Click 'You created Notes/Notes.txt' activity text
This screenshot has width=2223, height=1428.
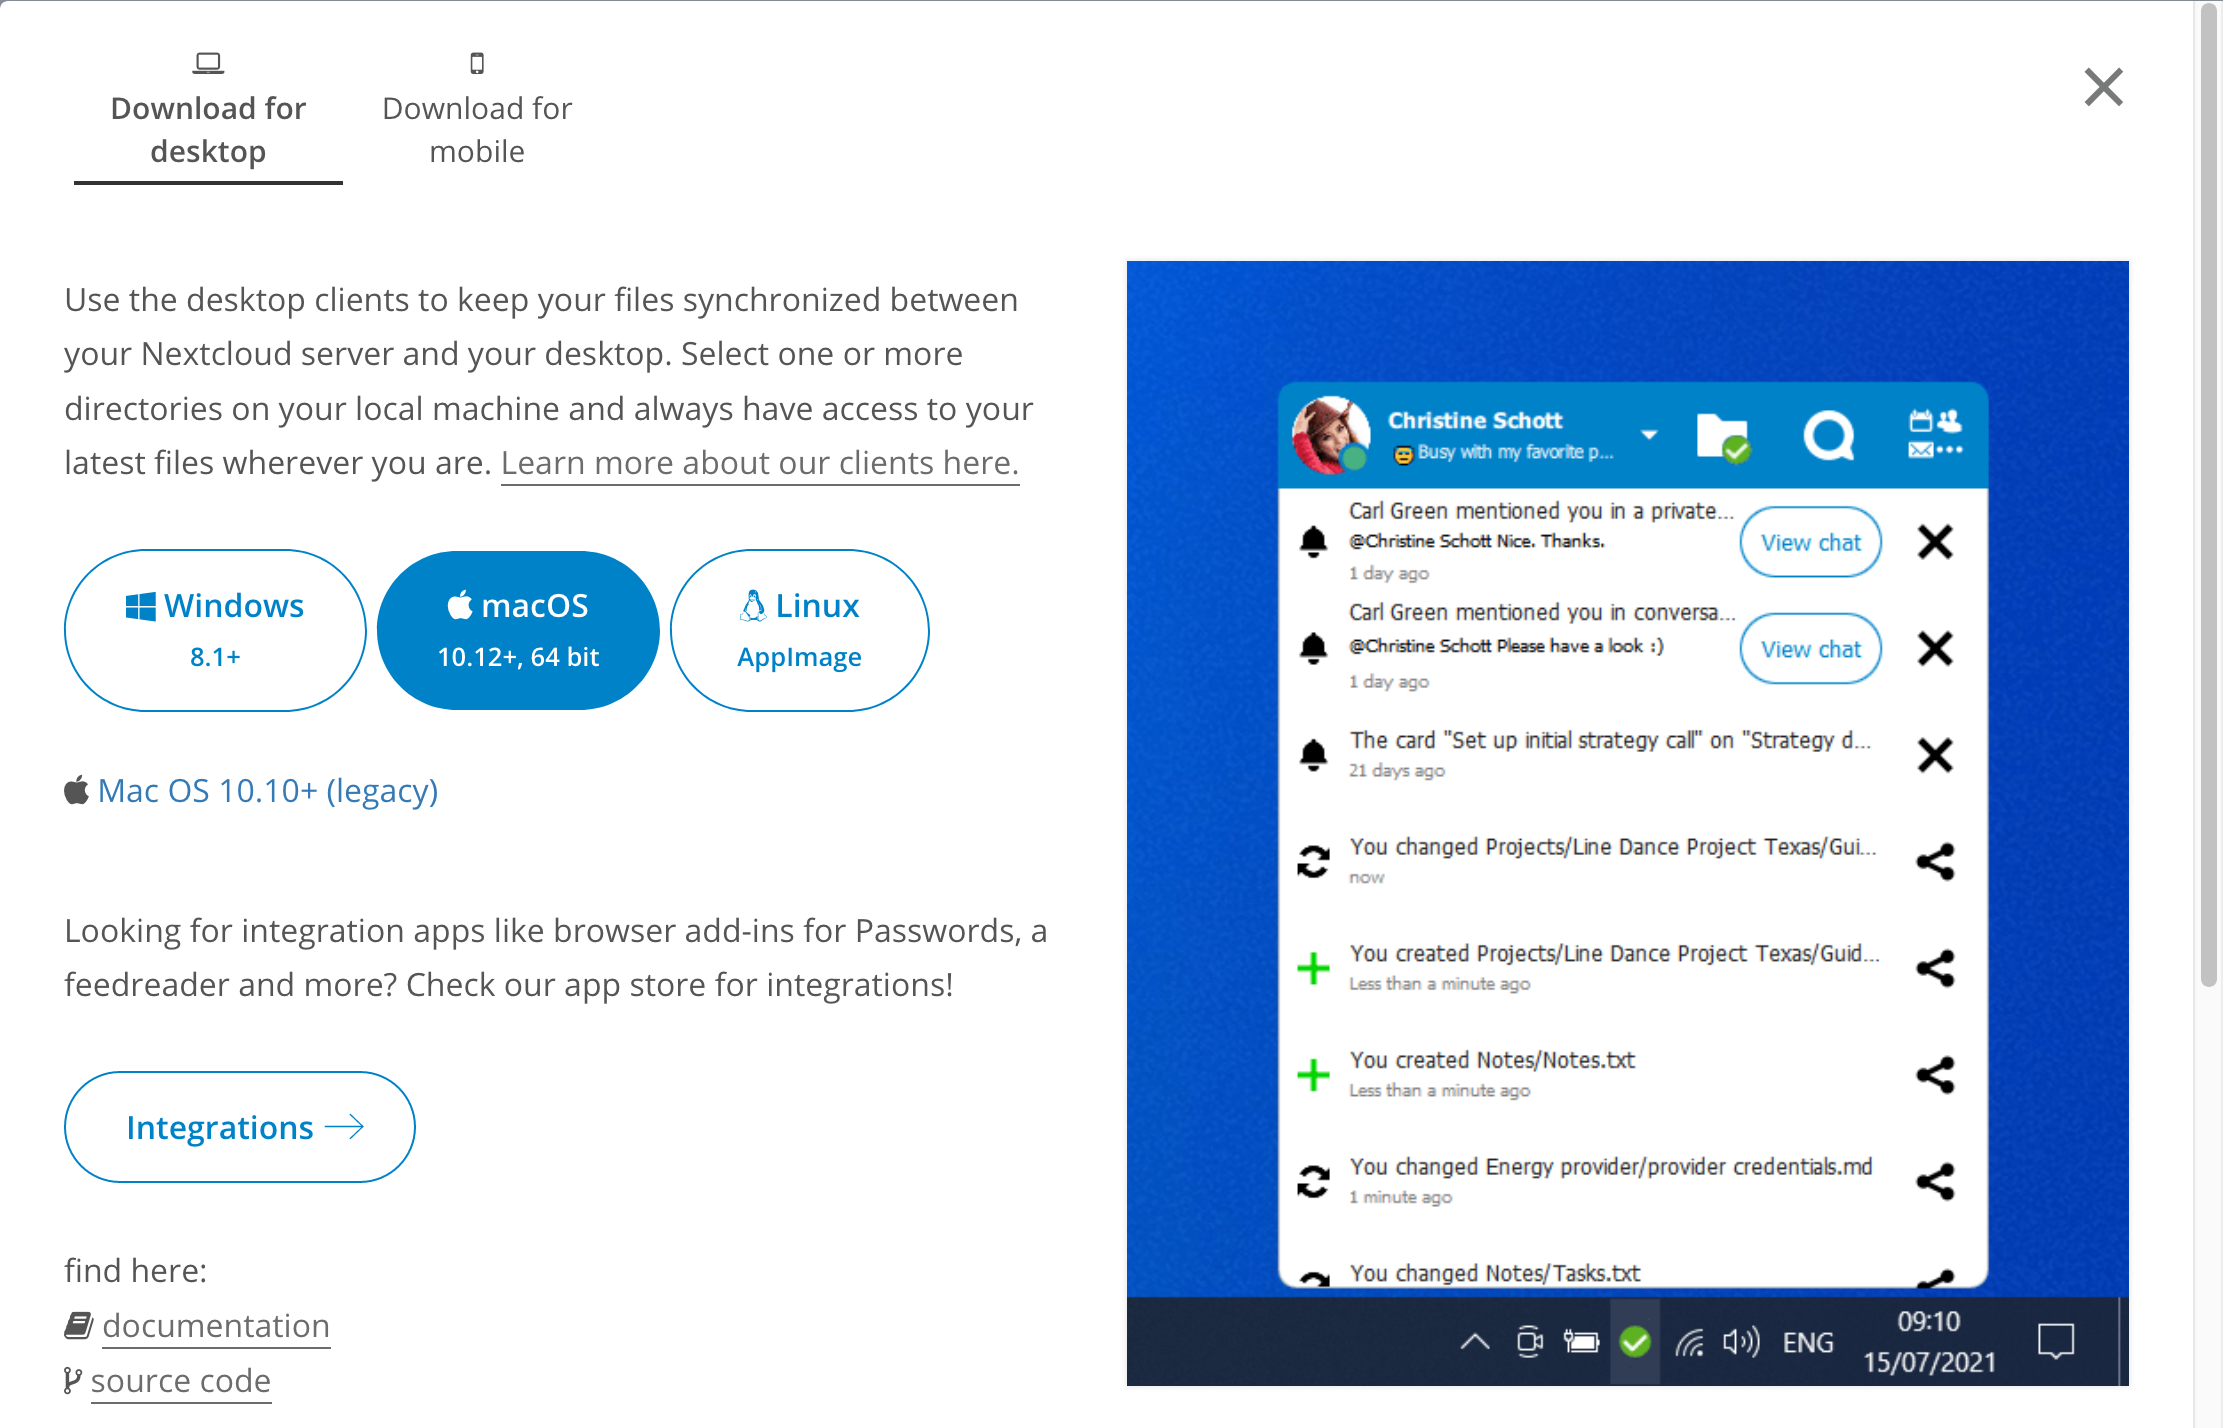click(1492, 1060)
